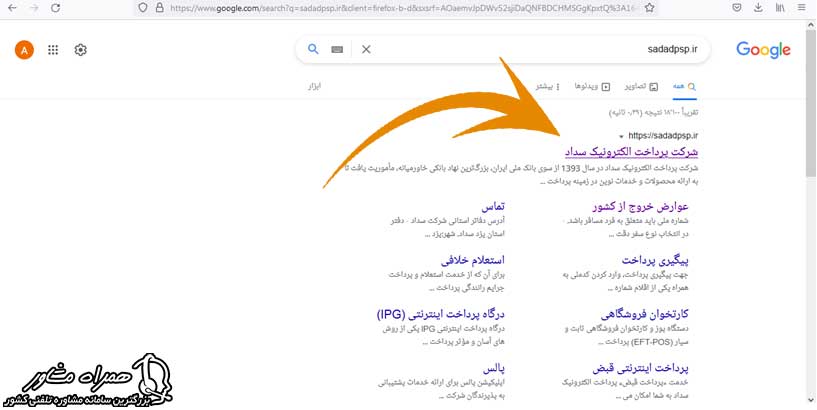Open the on-screen keyboard input tool
The image size is (817, 410).
pyautogui.click(x=337, y=49)
